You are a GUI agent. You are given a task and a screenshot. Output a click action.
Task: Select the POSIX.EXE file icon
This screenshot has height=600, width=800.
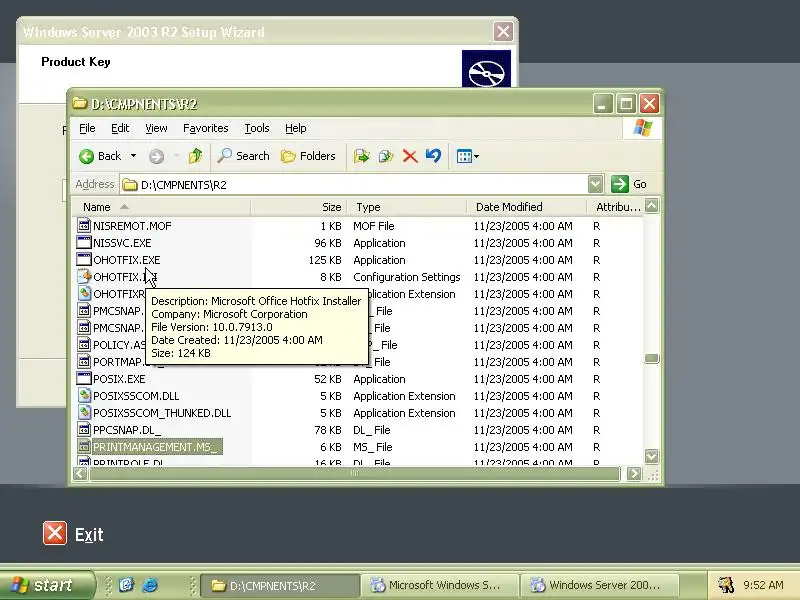click(x=84, y=379)
